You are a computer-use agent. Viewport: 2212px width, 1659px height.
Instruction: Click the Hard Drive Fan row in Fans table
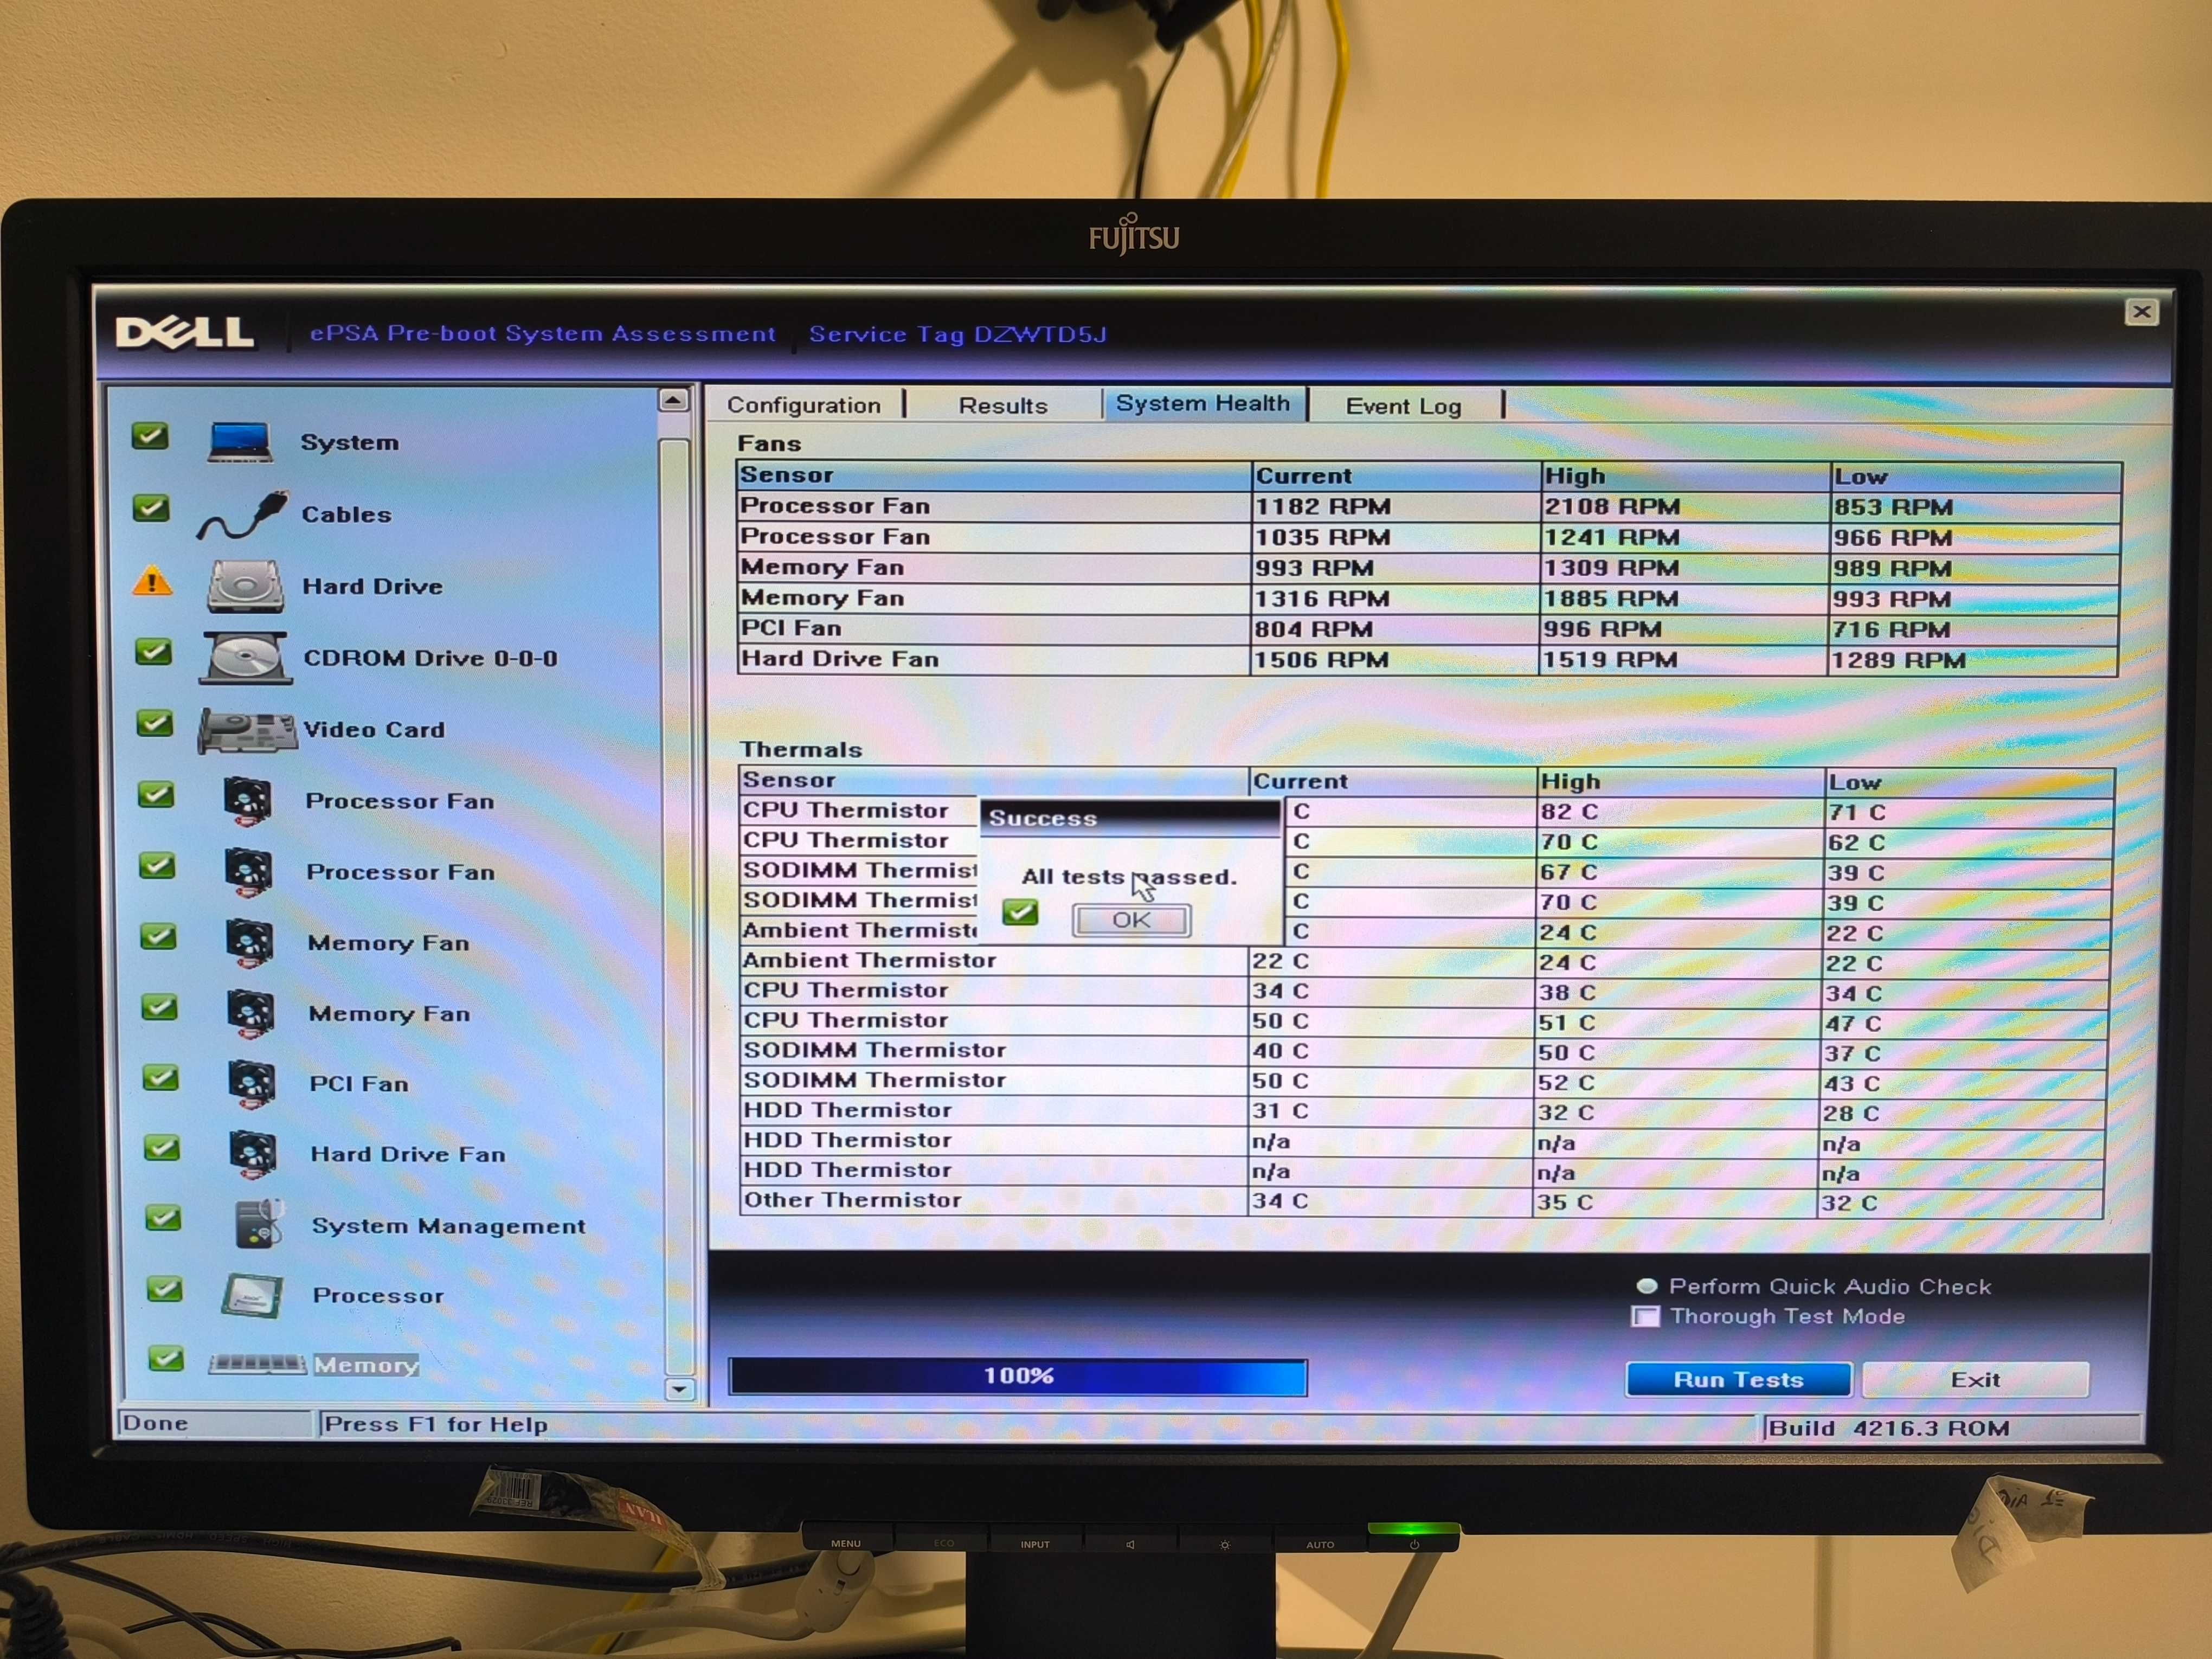1427,659
